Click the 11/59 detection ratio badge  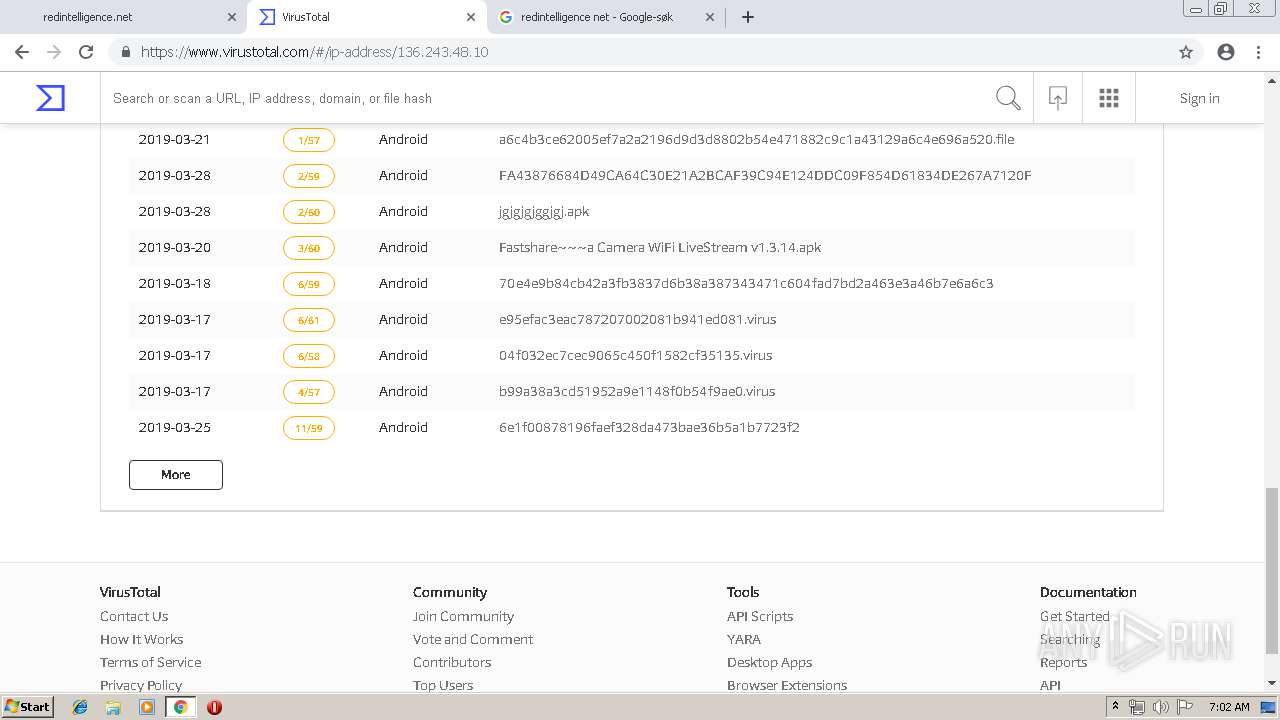point(309,428)
